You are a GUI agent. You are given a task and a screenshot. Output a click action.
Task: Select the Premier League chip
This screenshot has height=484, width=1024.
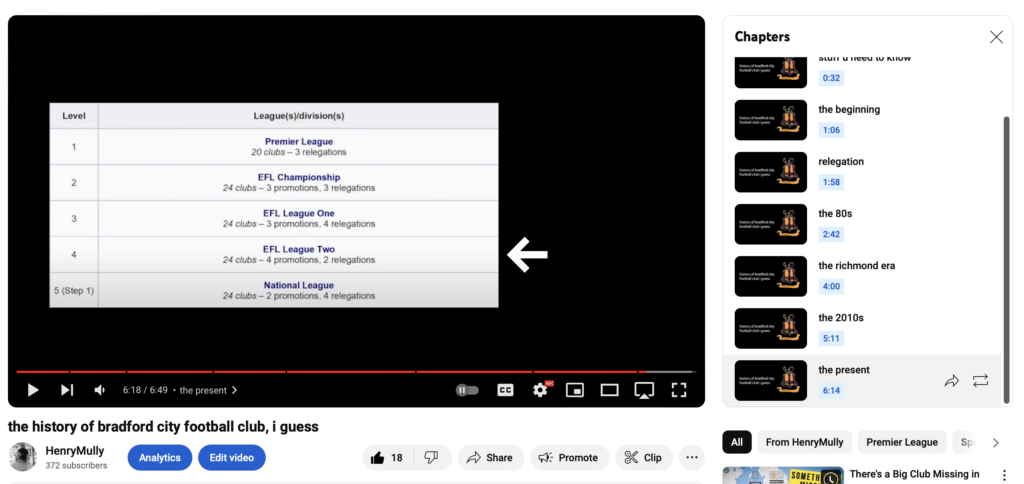click(902, 442)
